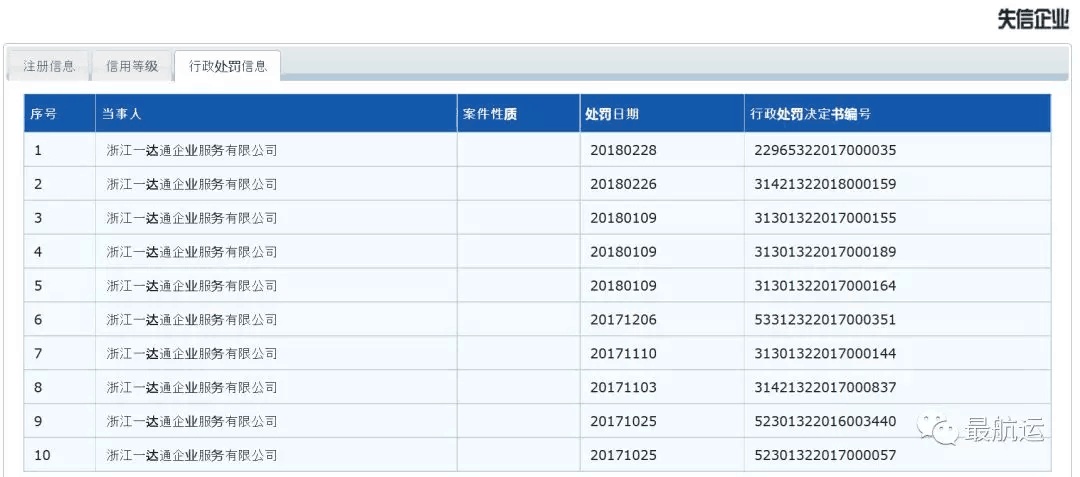The image size is (1080, 477).
Task: Click sequence number 7 cell
Action: pyautogui.click(x=59, y=354)
